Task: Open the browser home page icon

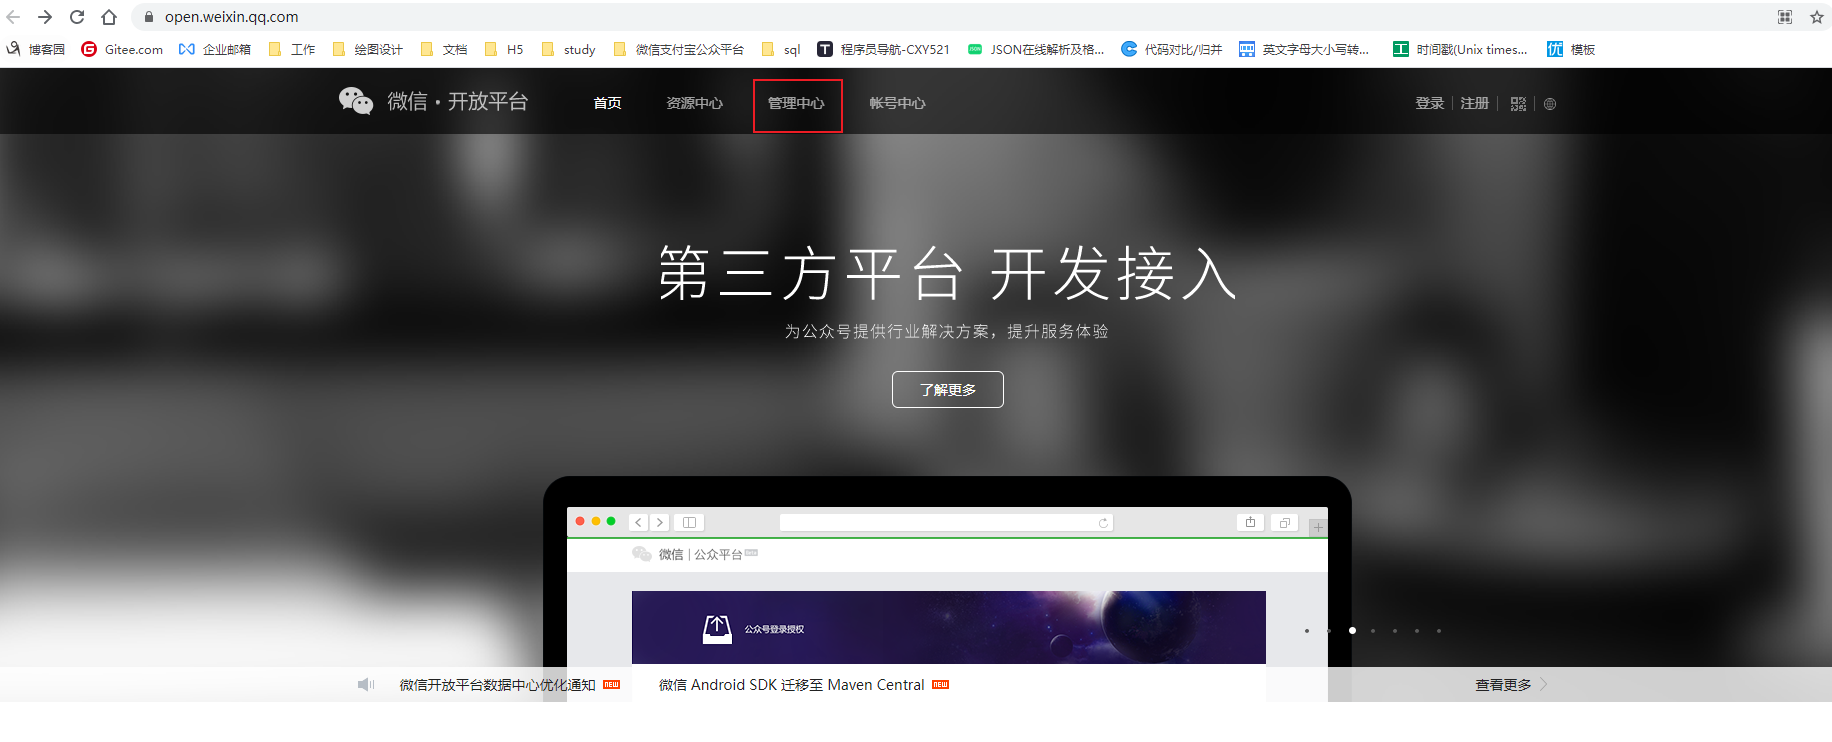Action: 109,17
